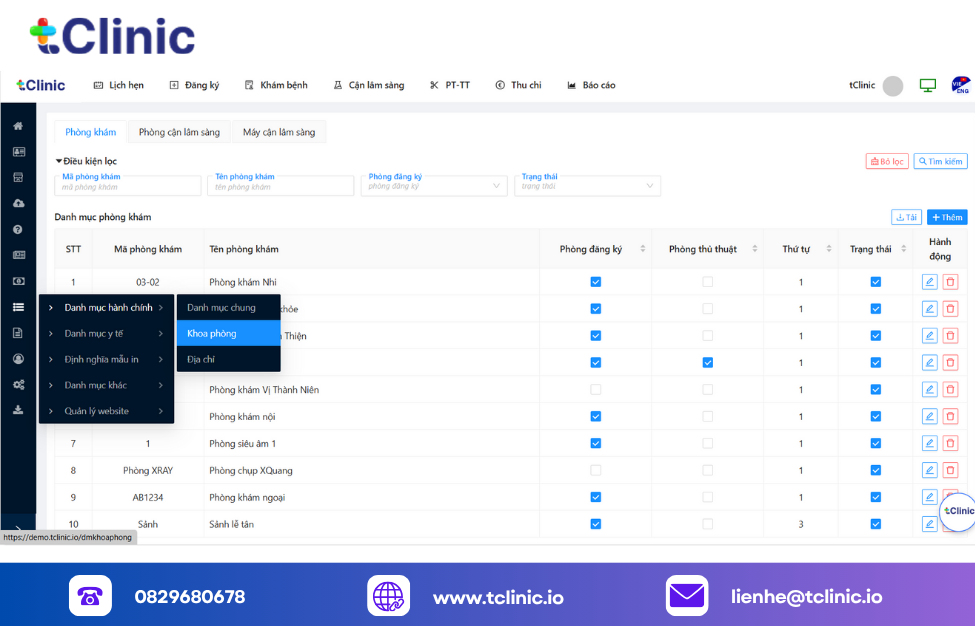Open floating tClinic chat bubble
Image resolution: width=975 pixels, height=626 pixels.
tap(958, 512)
